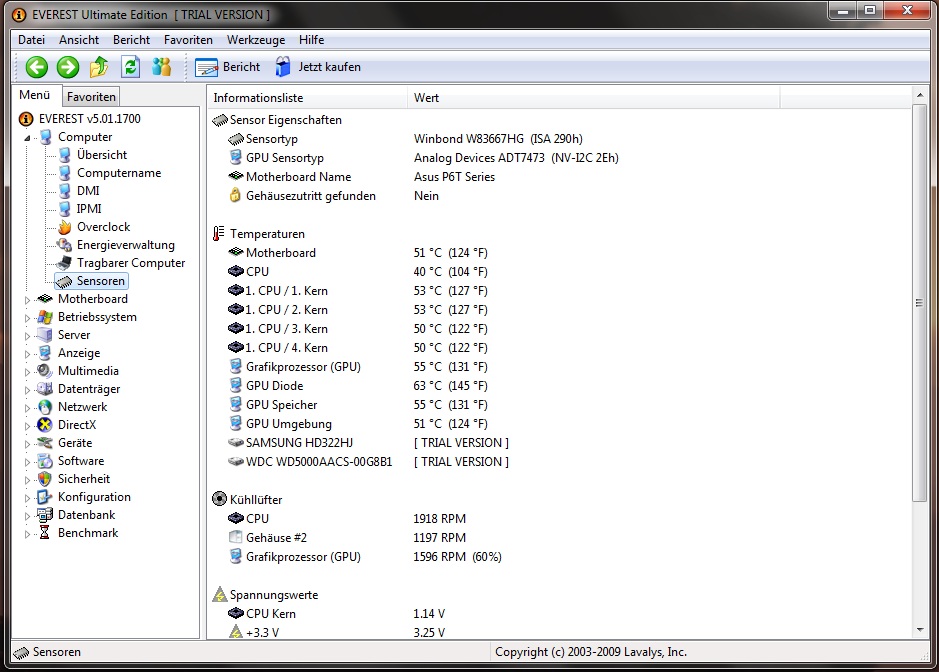Click the Kühllüfter fan icon
This screenshot has width=939, height=672.
pos(220,500)
